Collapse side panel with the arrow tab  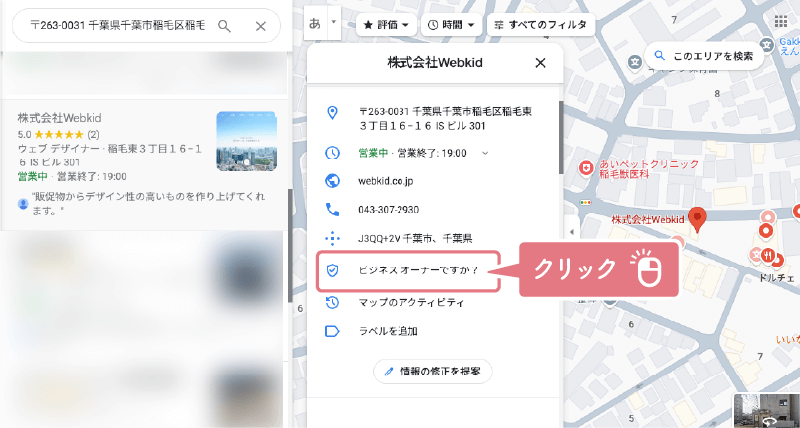click(x=571, y=232)
